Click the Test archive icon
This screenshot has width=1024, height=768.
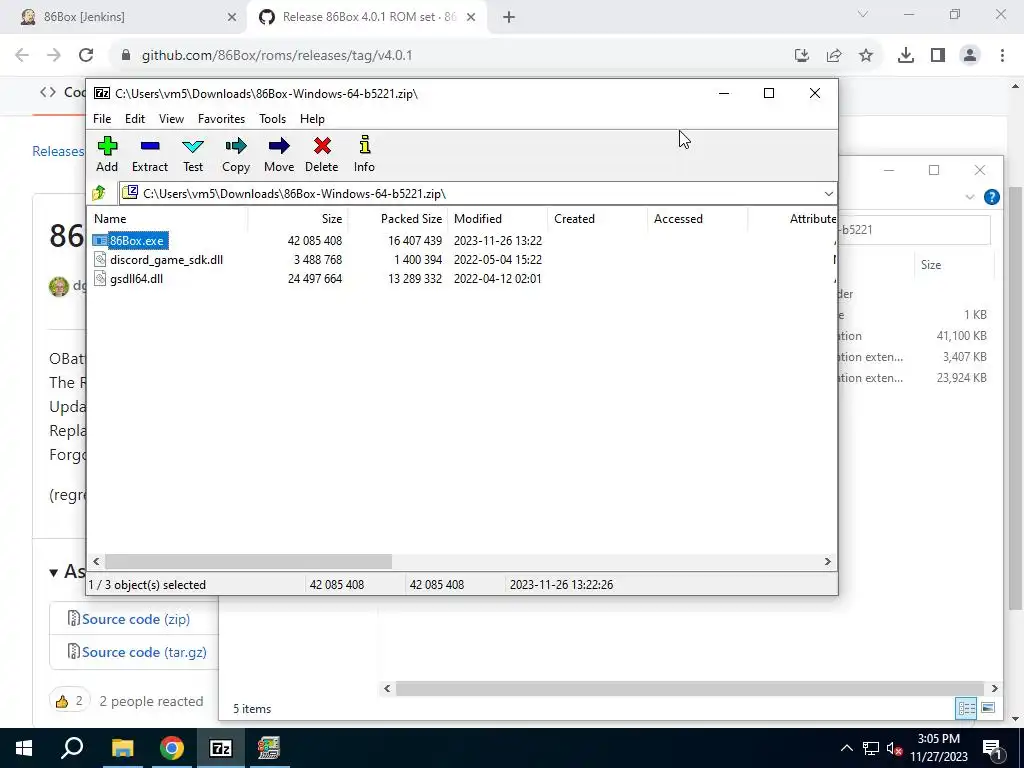click(193, 146)
